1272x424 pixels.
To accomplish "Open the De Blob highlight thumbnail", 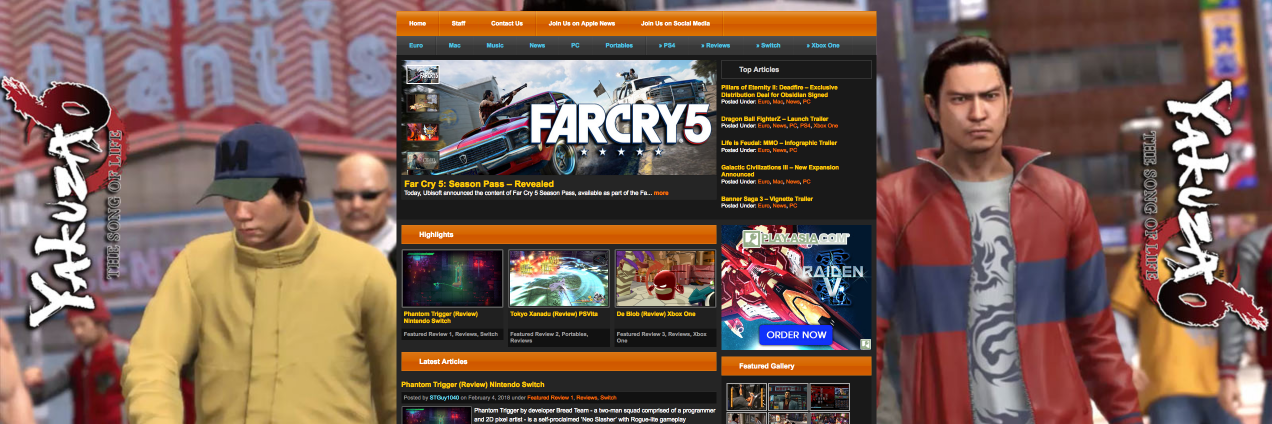I will [x=666, y=278].
